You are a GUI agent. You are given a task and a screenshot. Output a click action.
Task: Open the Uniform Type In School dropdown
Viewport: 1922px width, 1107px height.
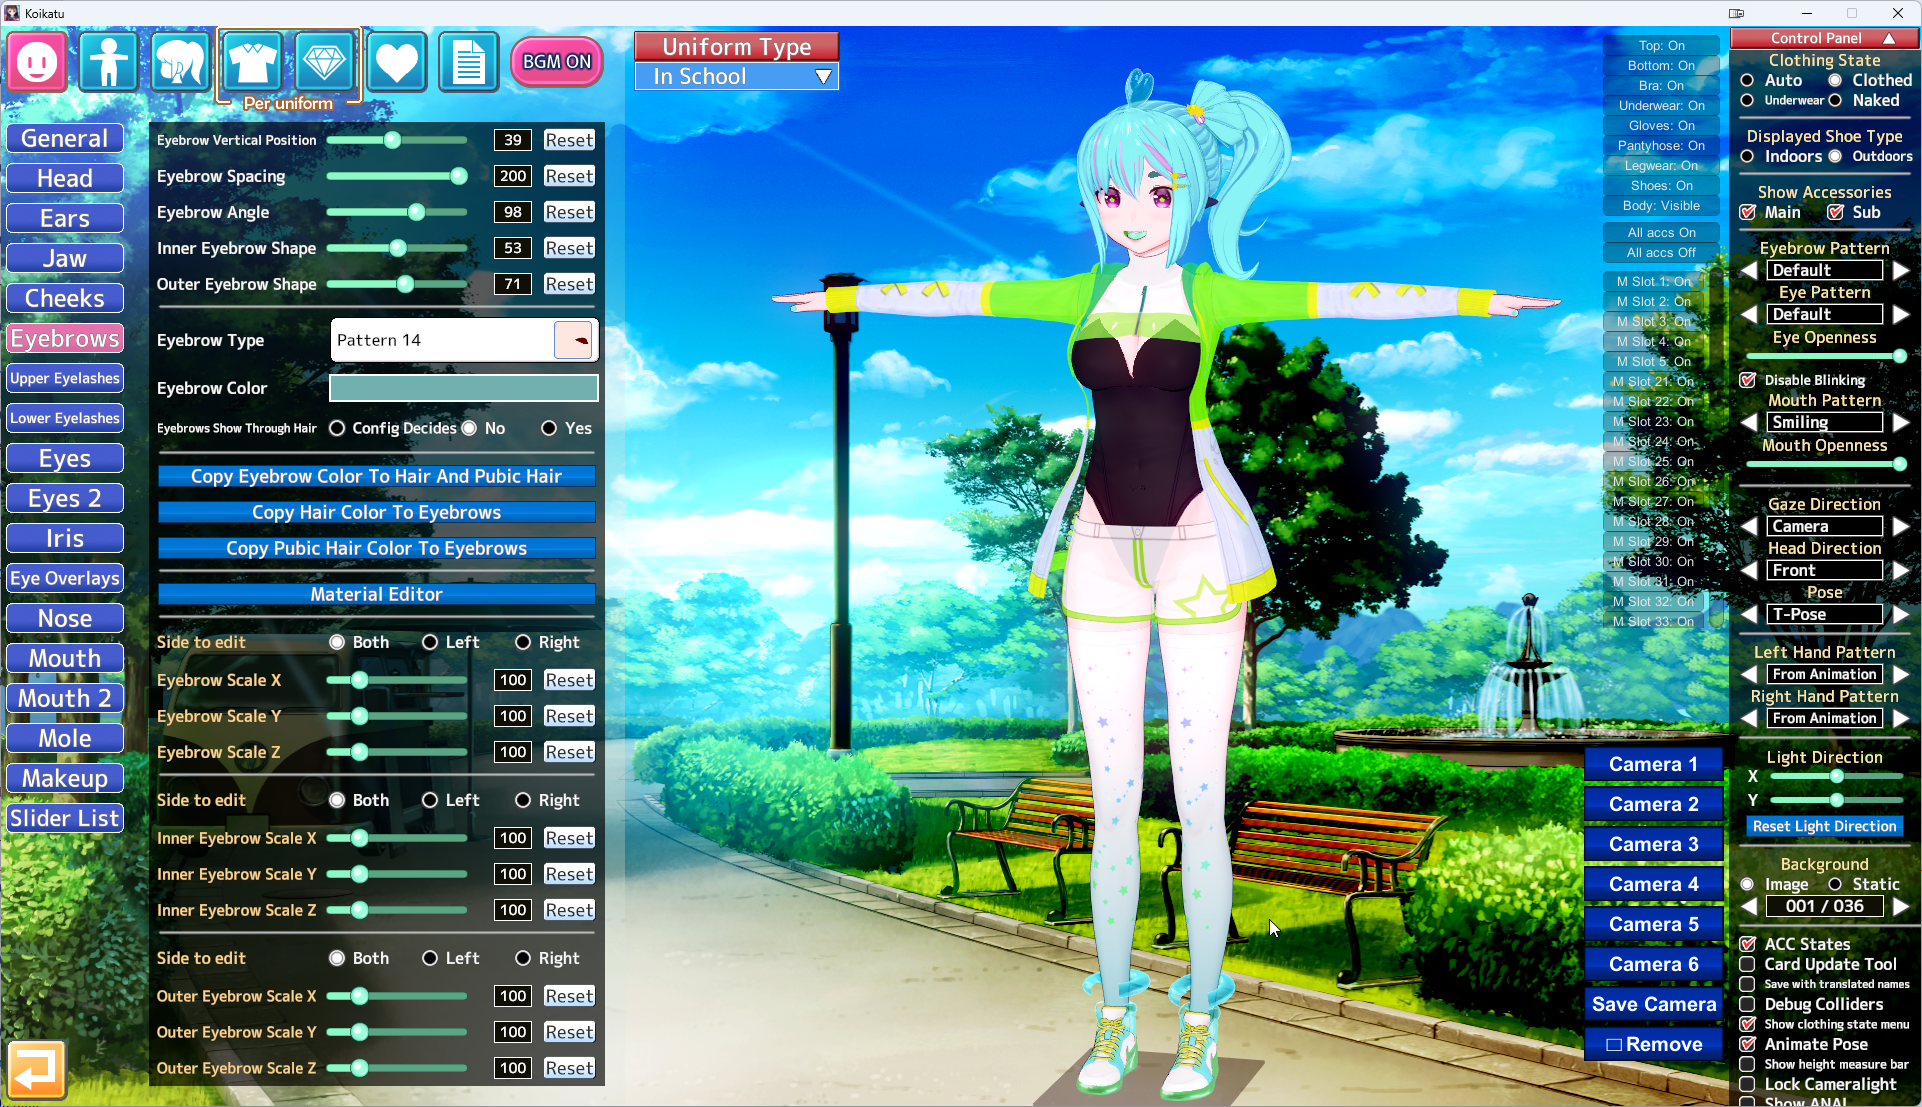pos(736,77)
